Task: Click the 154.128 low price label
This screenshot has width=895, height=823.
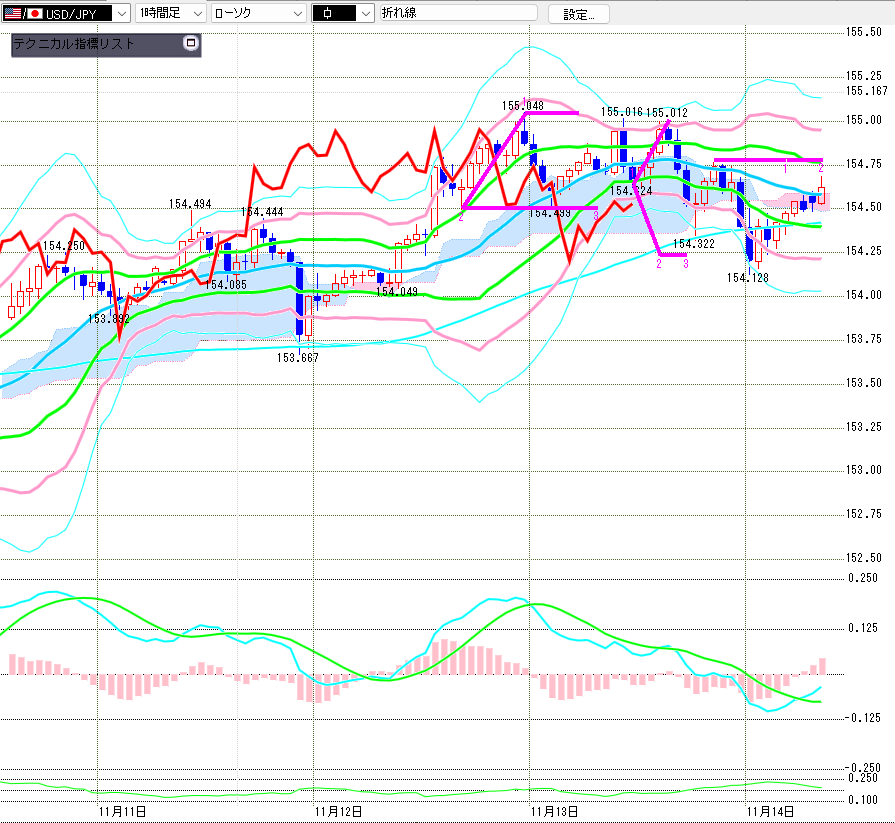Action: [x=748, y=277]
